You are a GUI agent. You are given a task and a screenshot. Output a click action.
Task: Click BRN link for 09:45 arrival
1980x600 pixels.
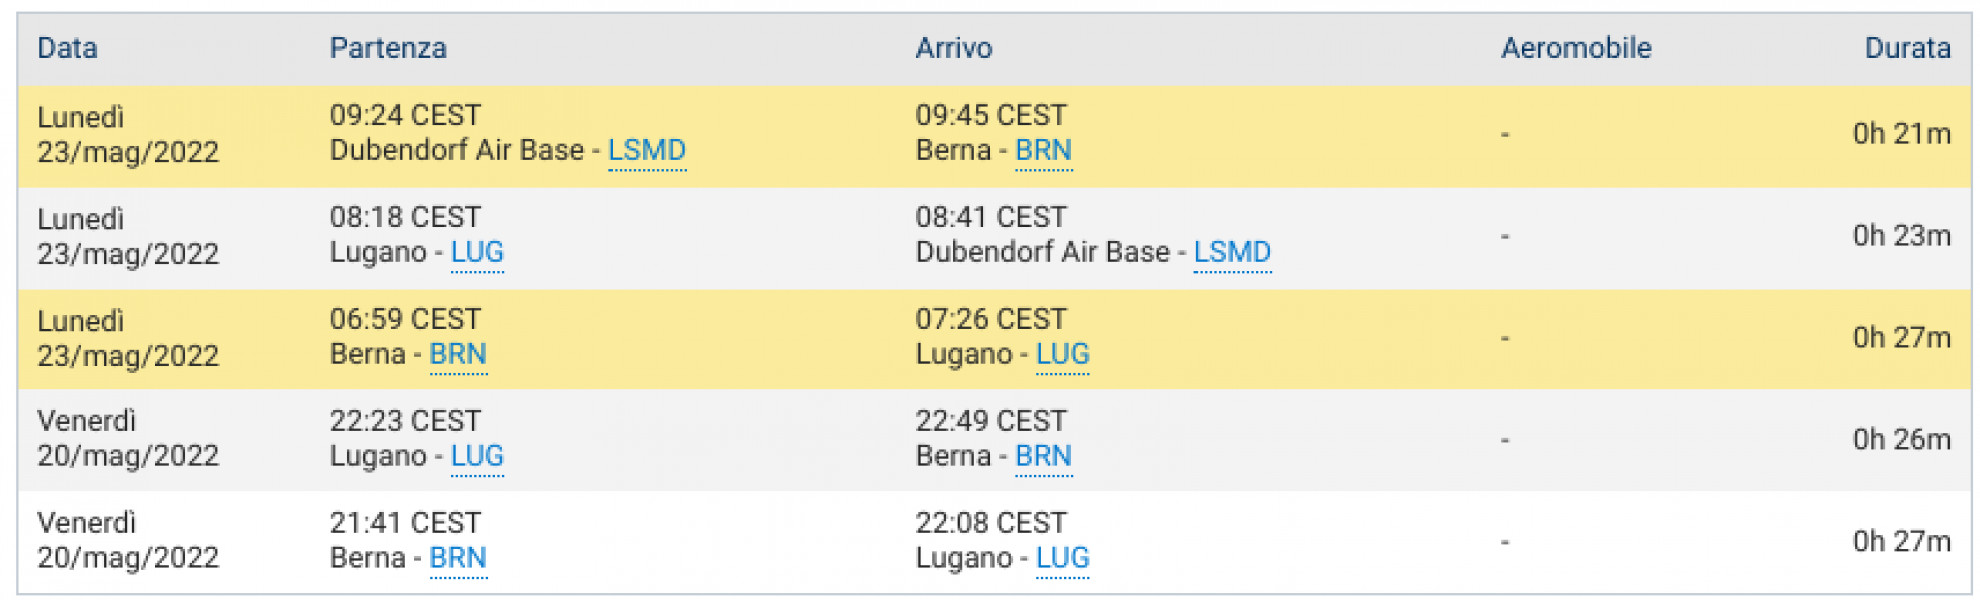click(x=1043, y=150)
